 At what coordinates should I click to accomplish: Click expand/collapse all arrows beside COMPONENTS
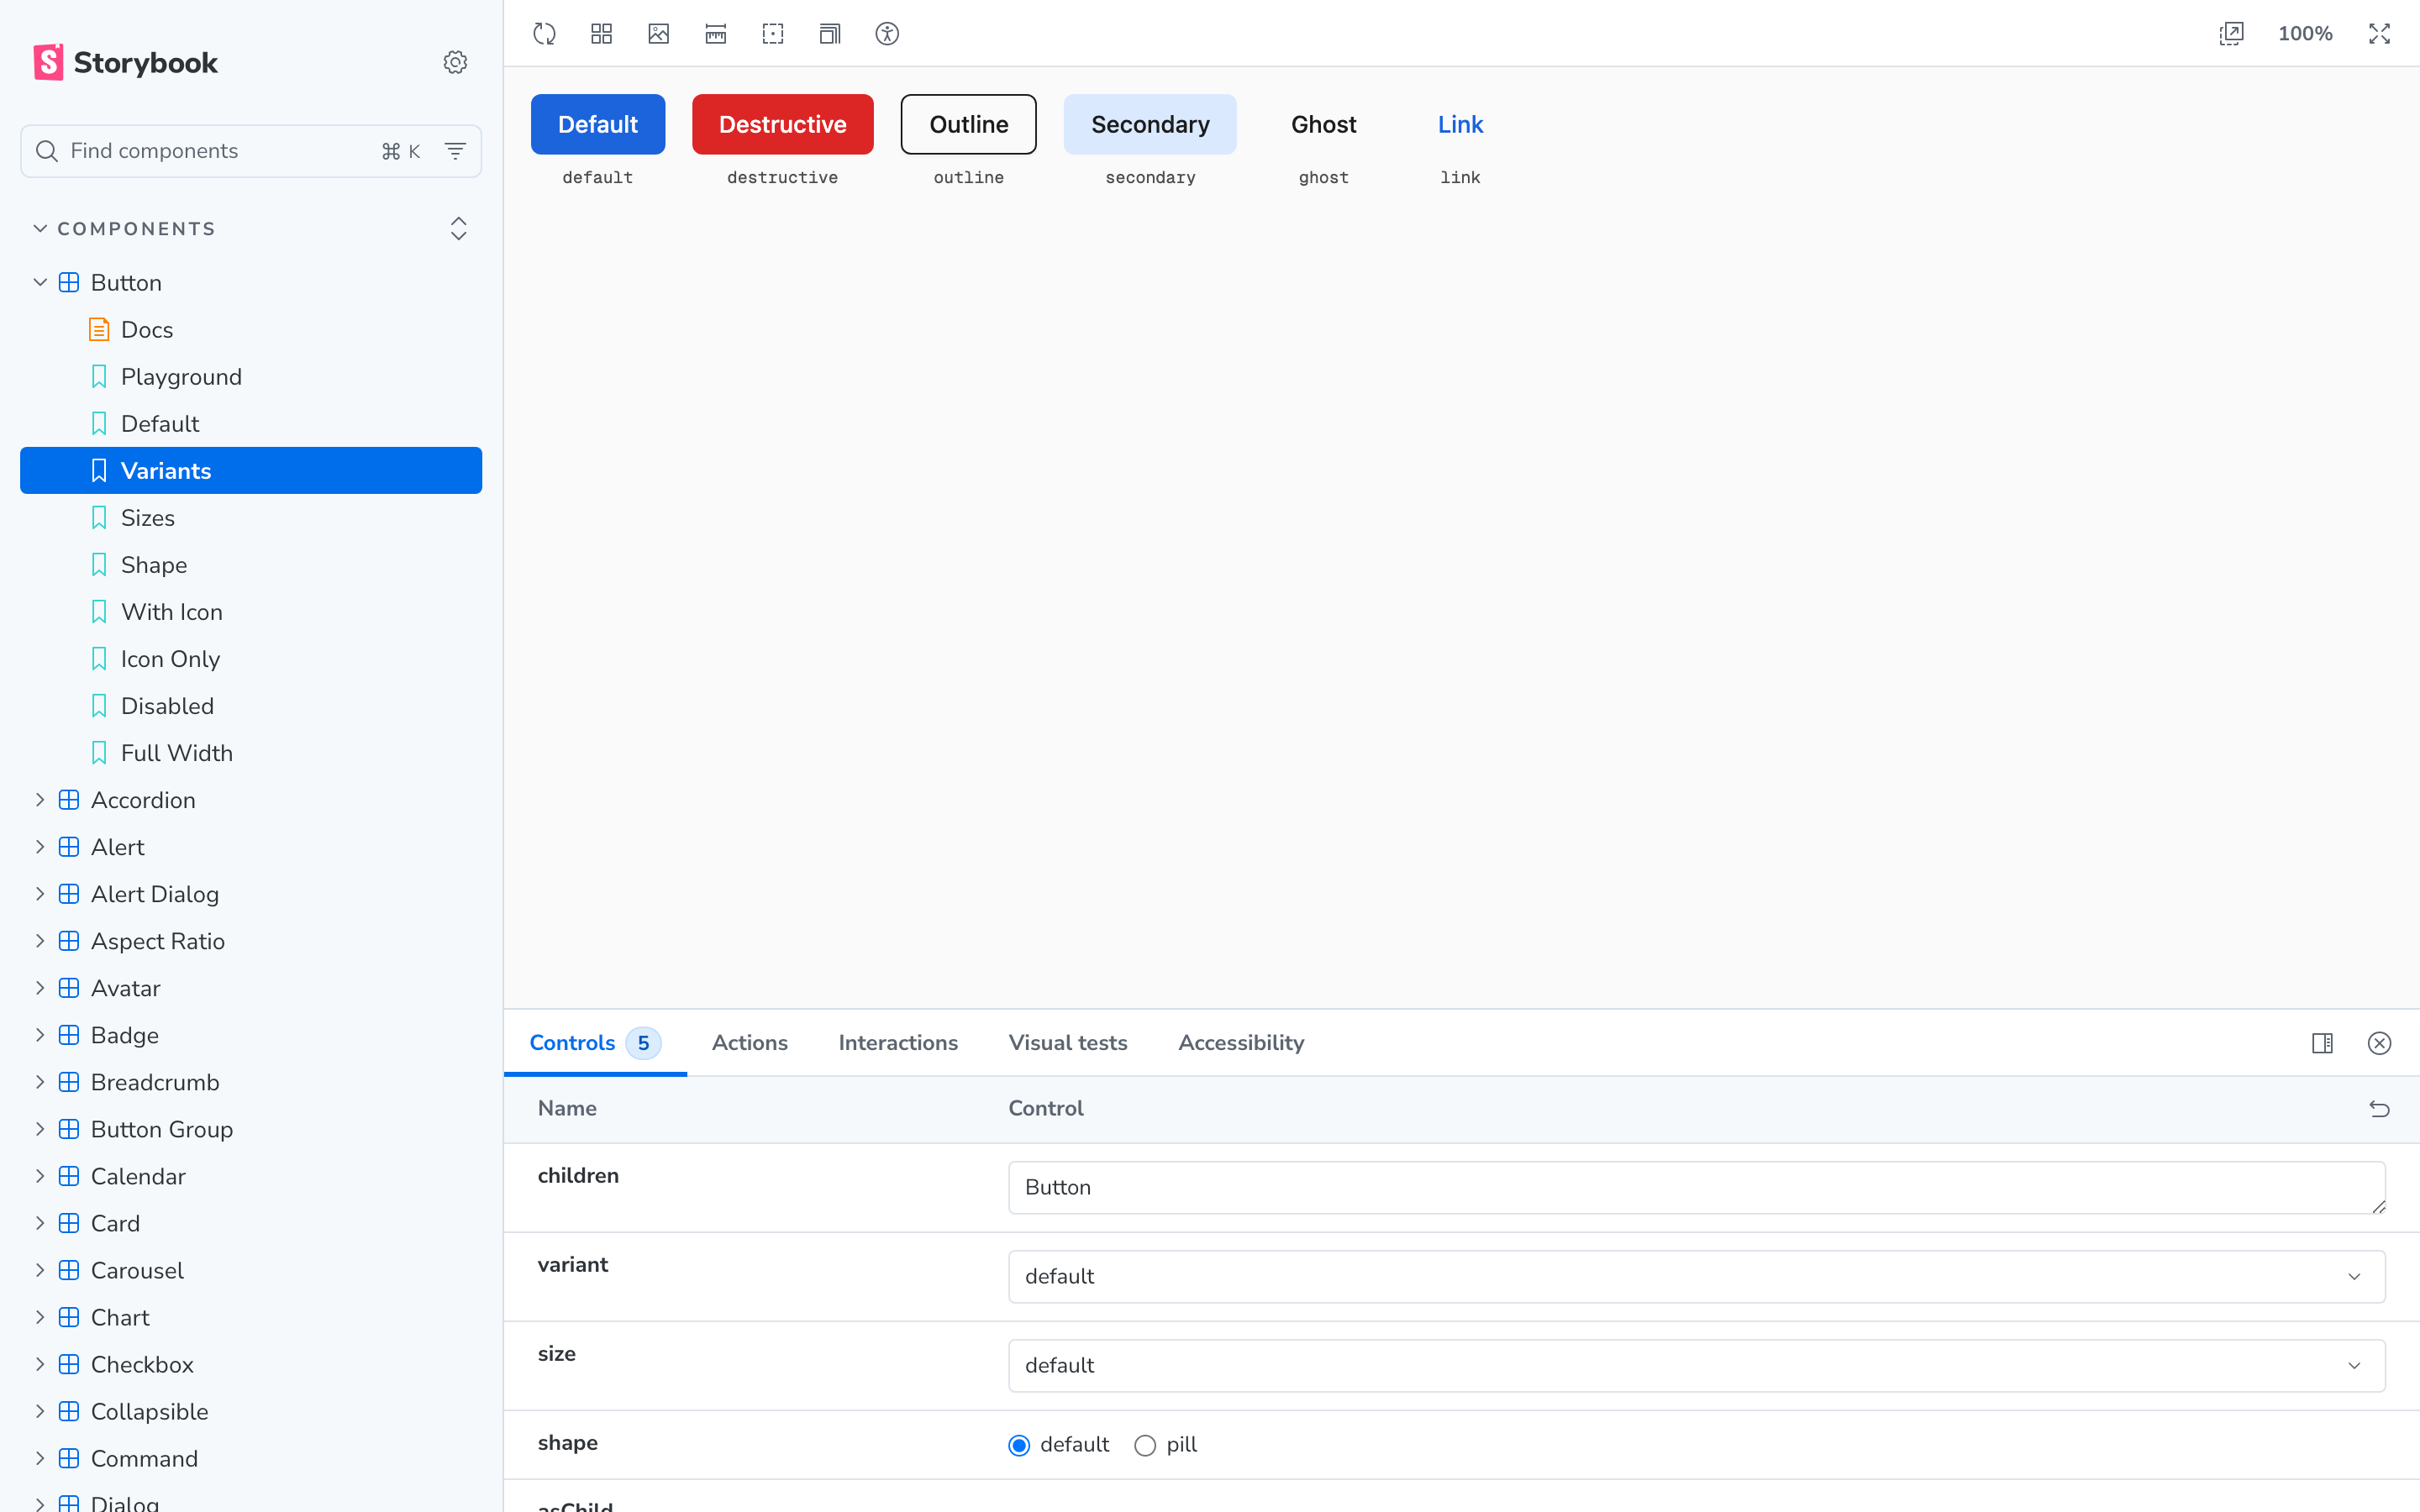tap(458, 229)
